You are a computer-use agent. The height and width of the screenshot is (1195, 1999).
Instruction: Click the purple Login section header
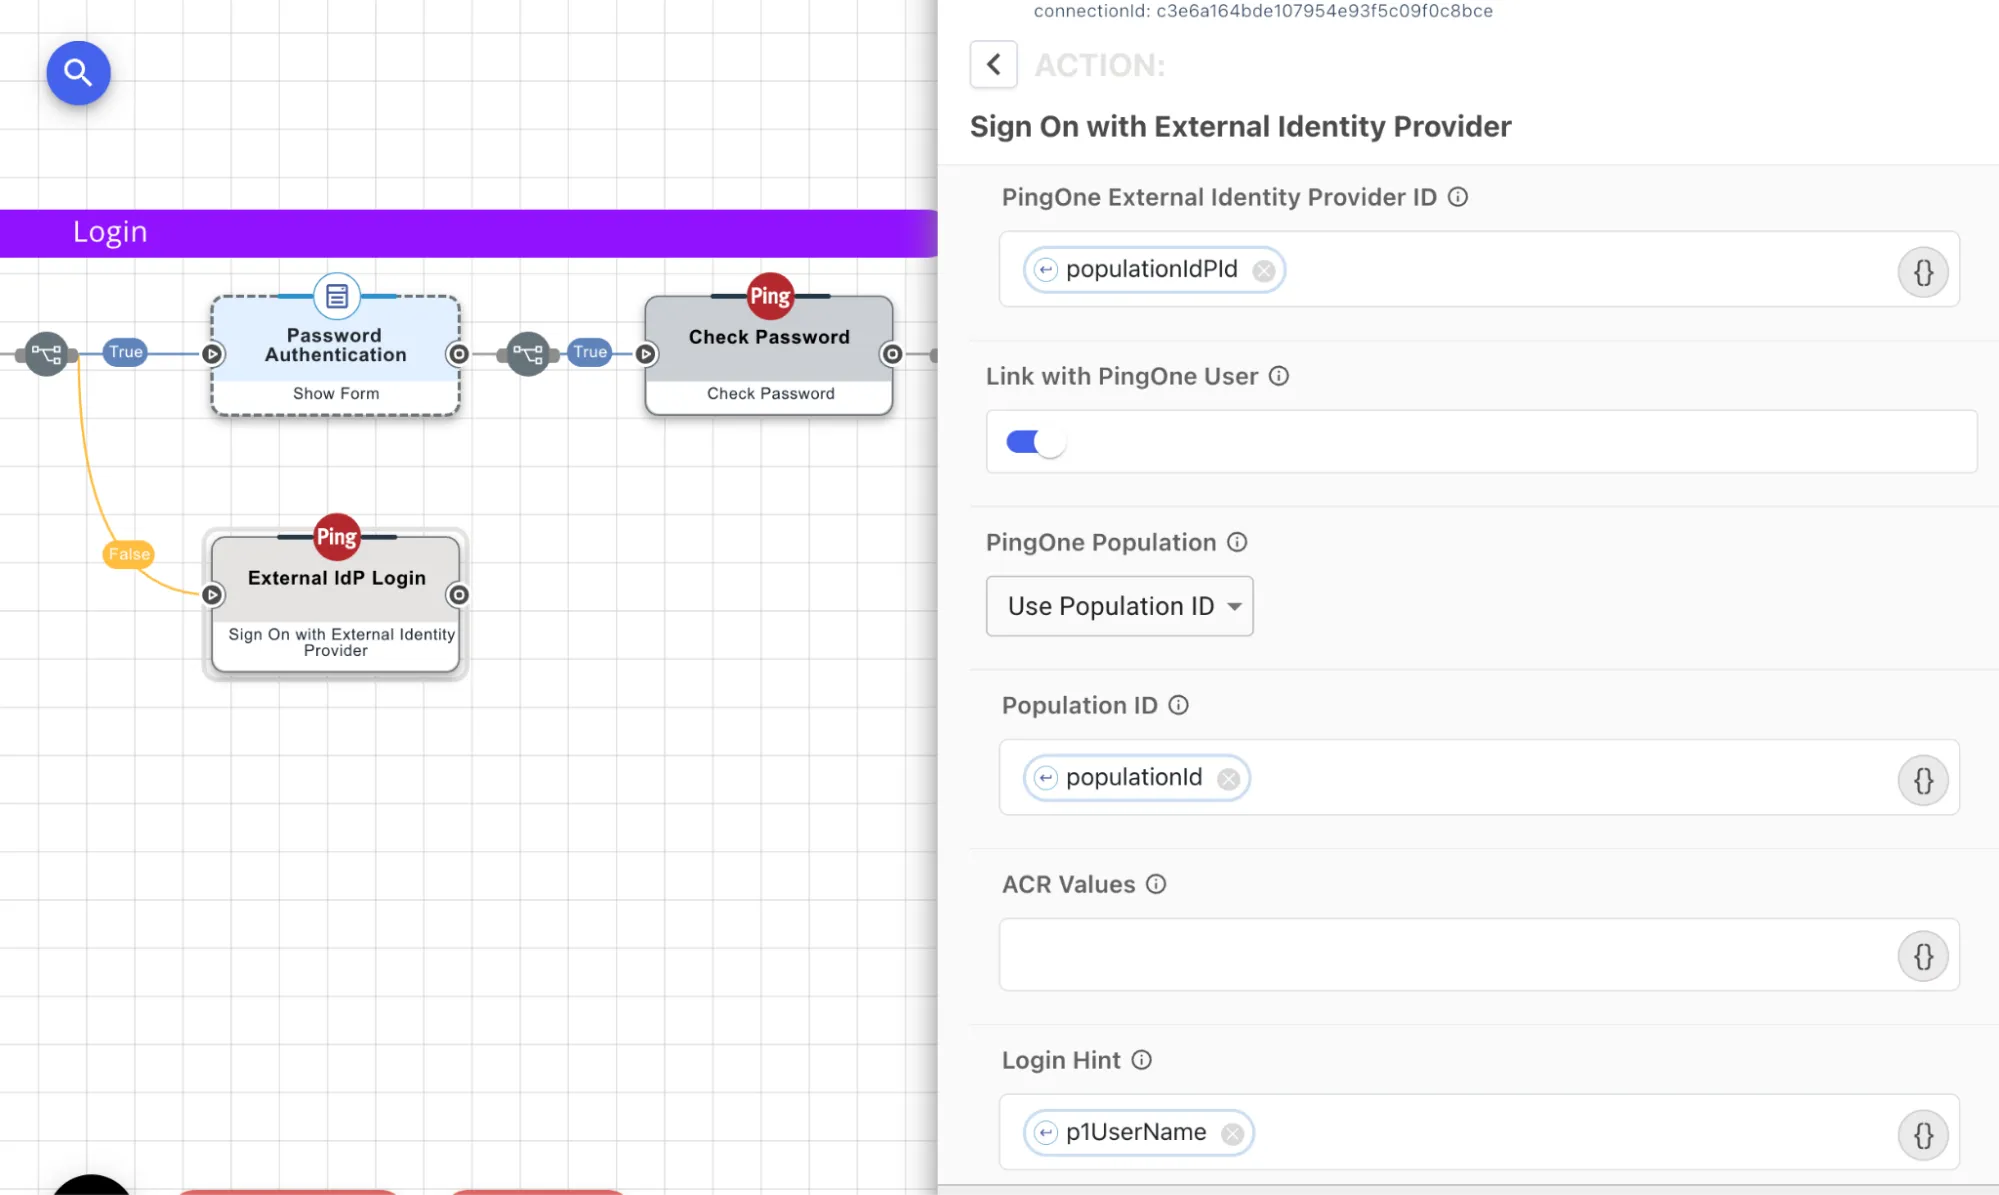468,233
